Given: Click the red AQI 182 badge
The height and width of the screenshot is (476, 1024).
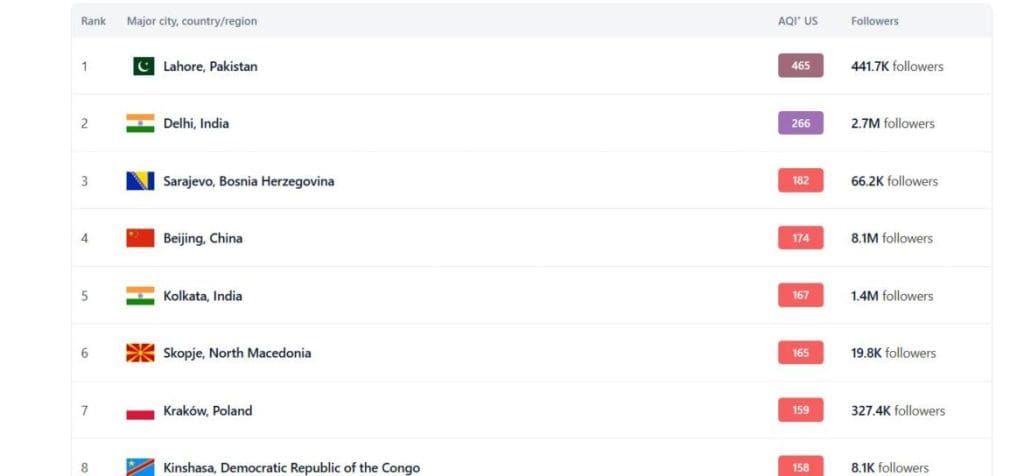Looking at the screenshot, I should 800,181.
